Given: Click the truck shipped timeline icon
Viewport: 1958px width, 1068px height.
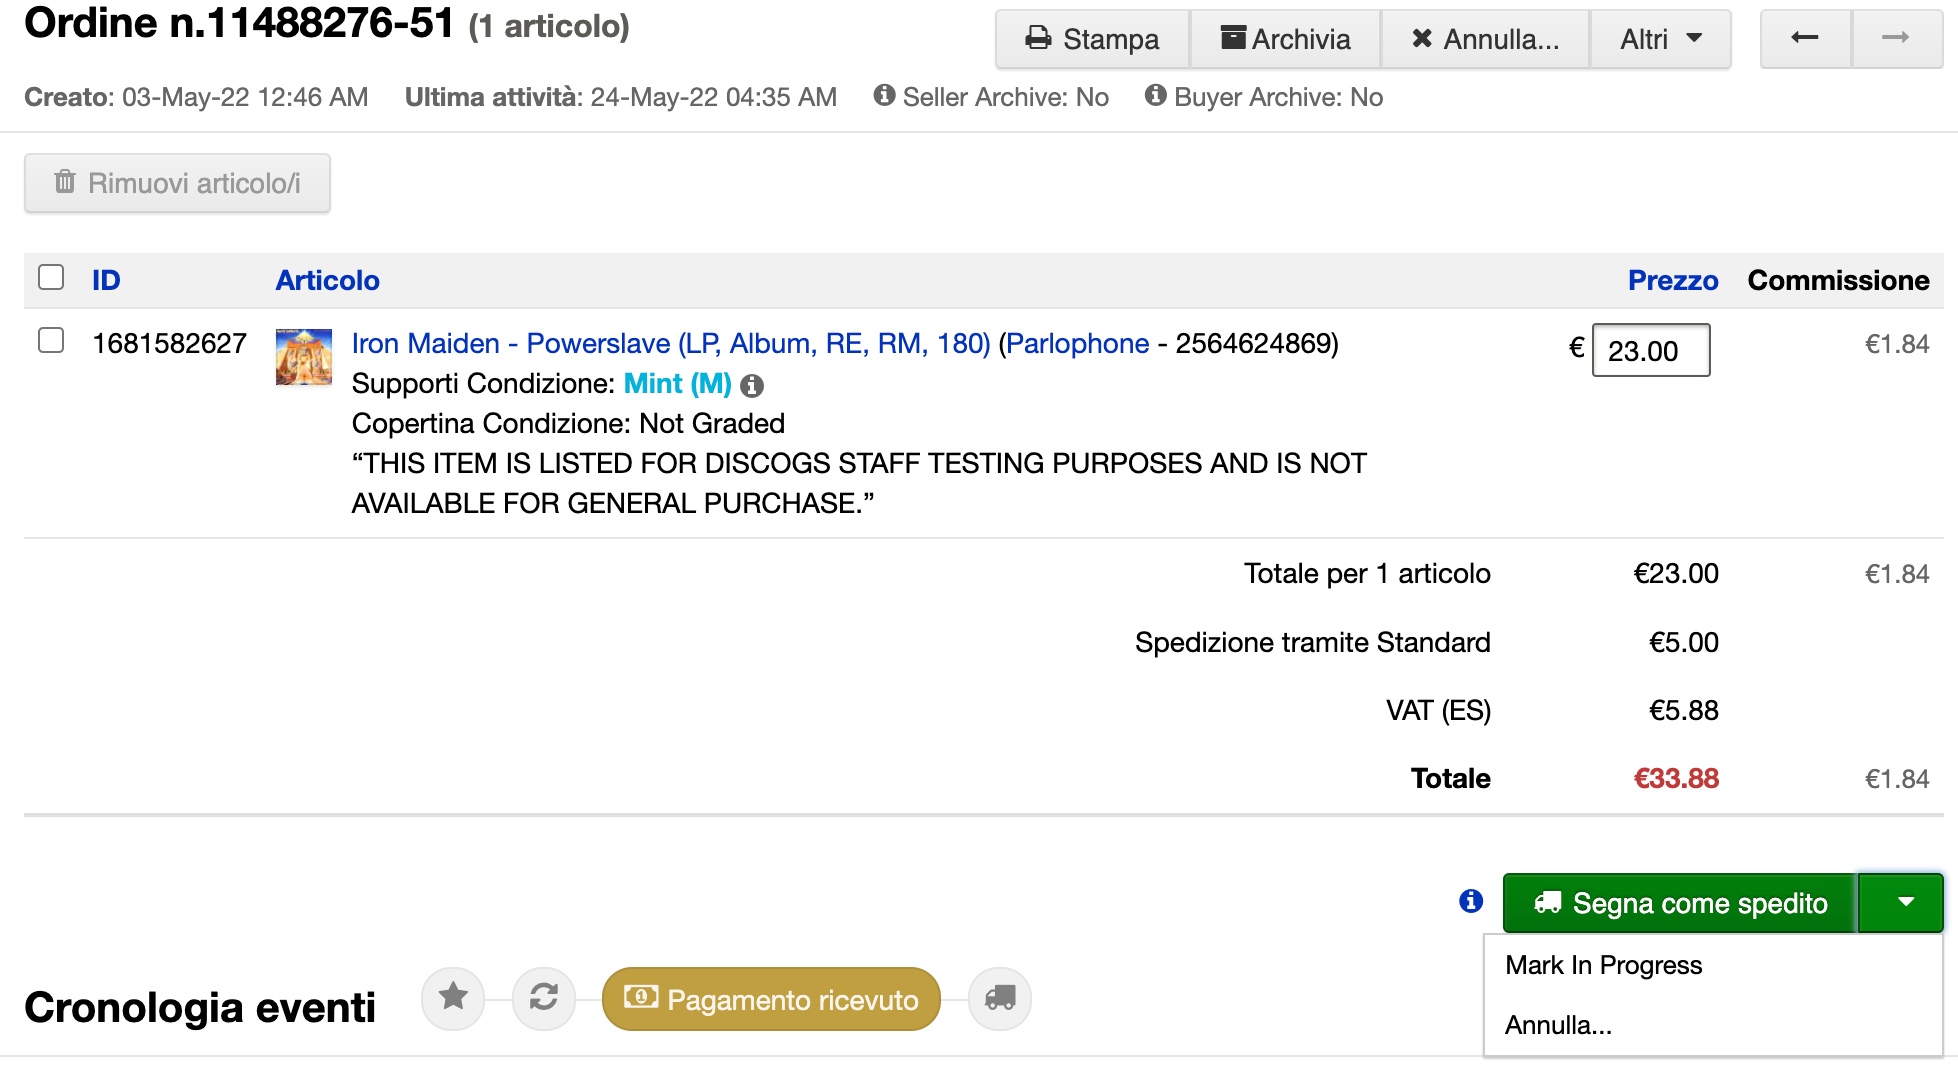Looking at the screenshot, I should tap(1000, 998).
